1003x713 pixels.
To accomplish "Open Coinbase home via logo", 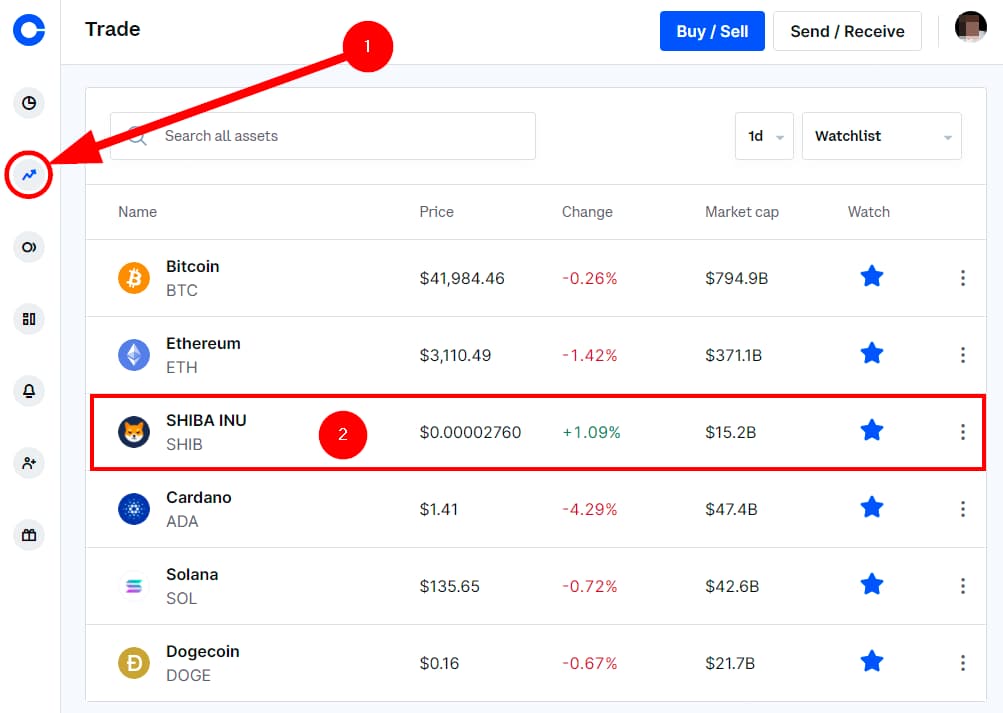I will point(29,30).
